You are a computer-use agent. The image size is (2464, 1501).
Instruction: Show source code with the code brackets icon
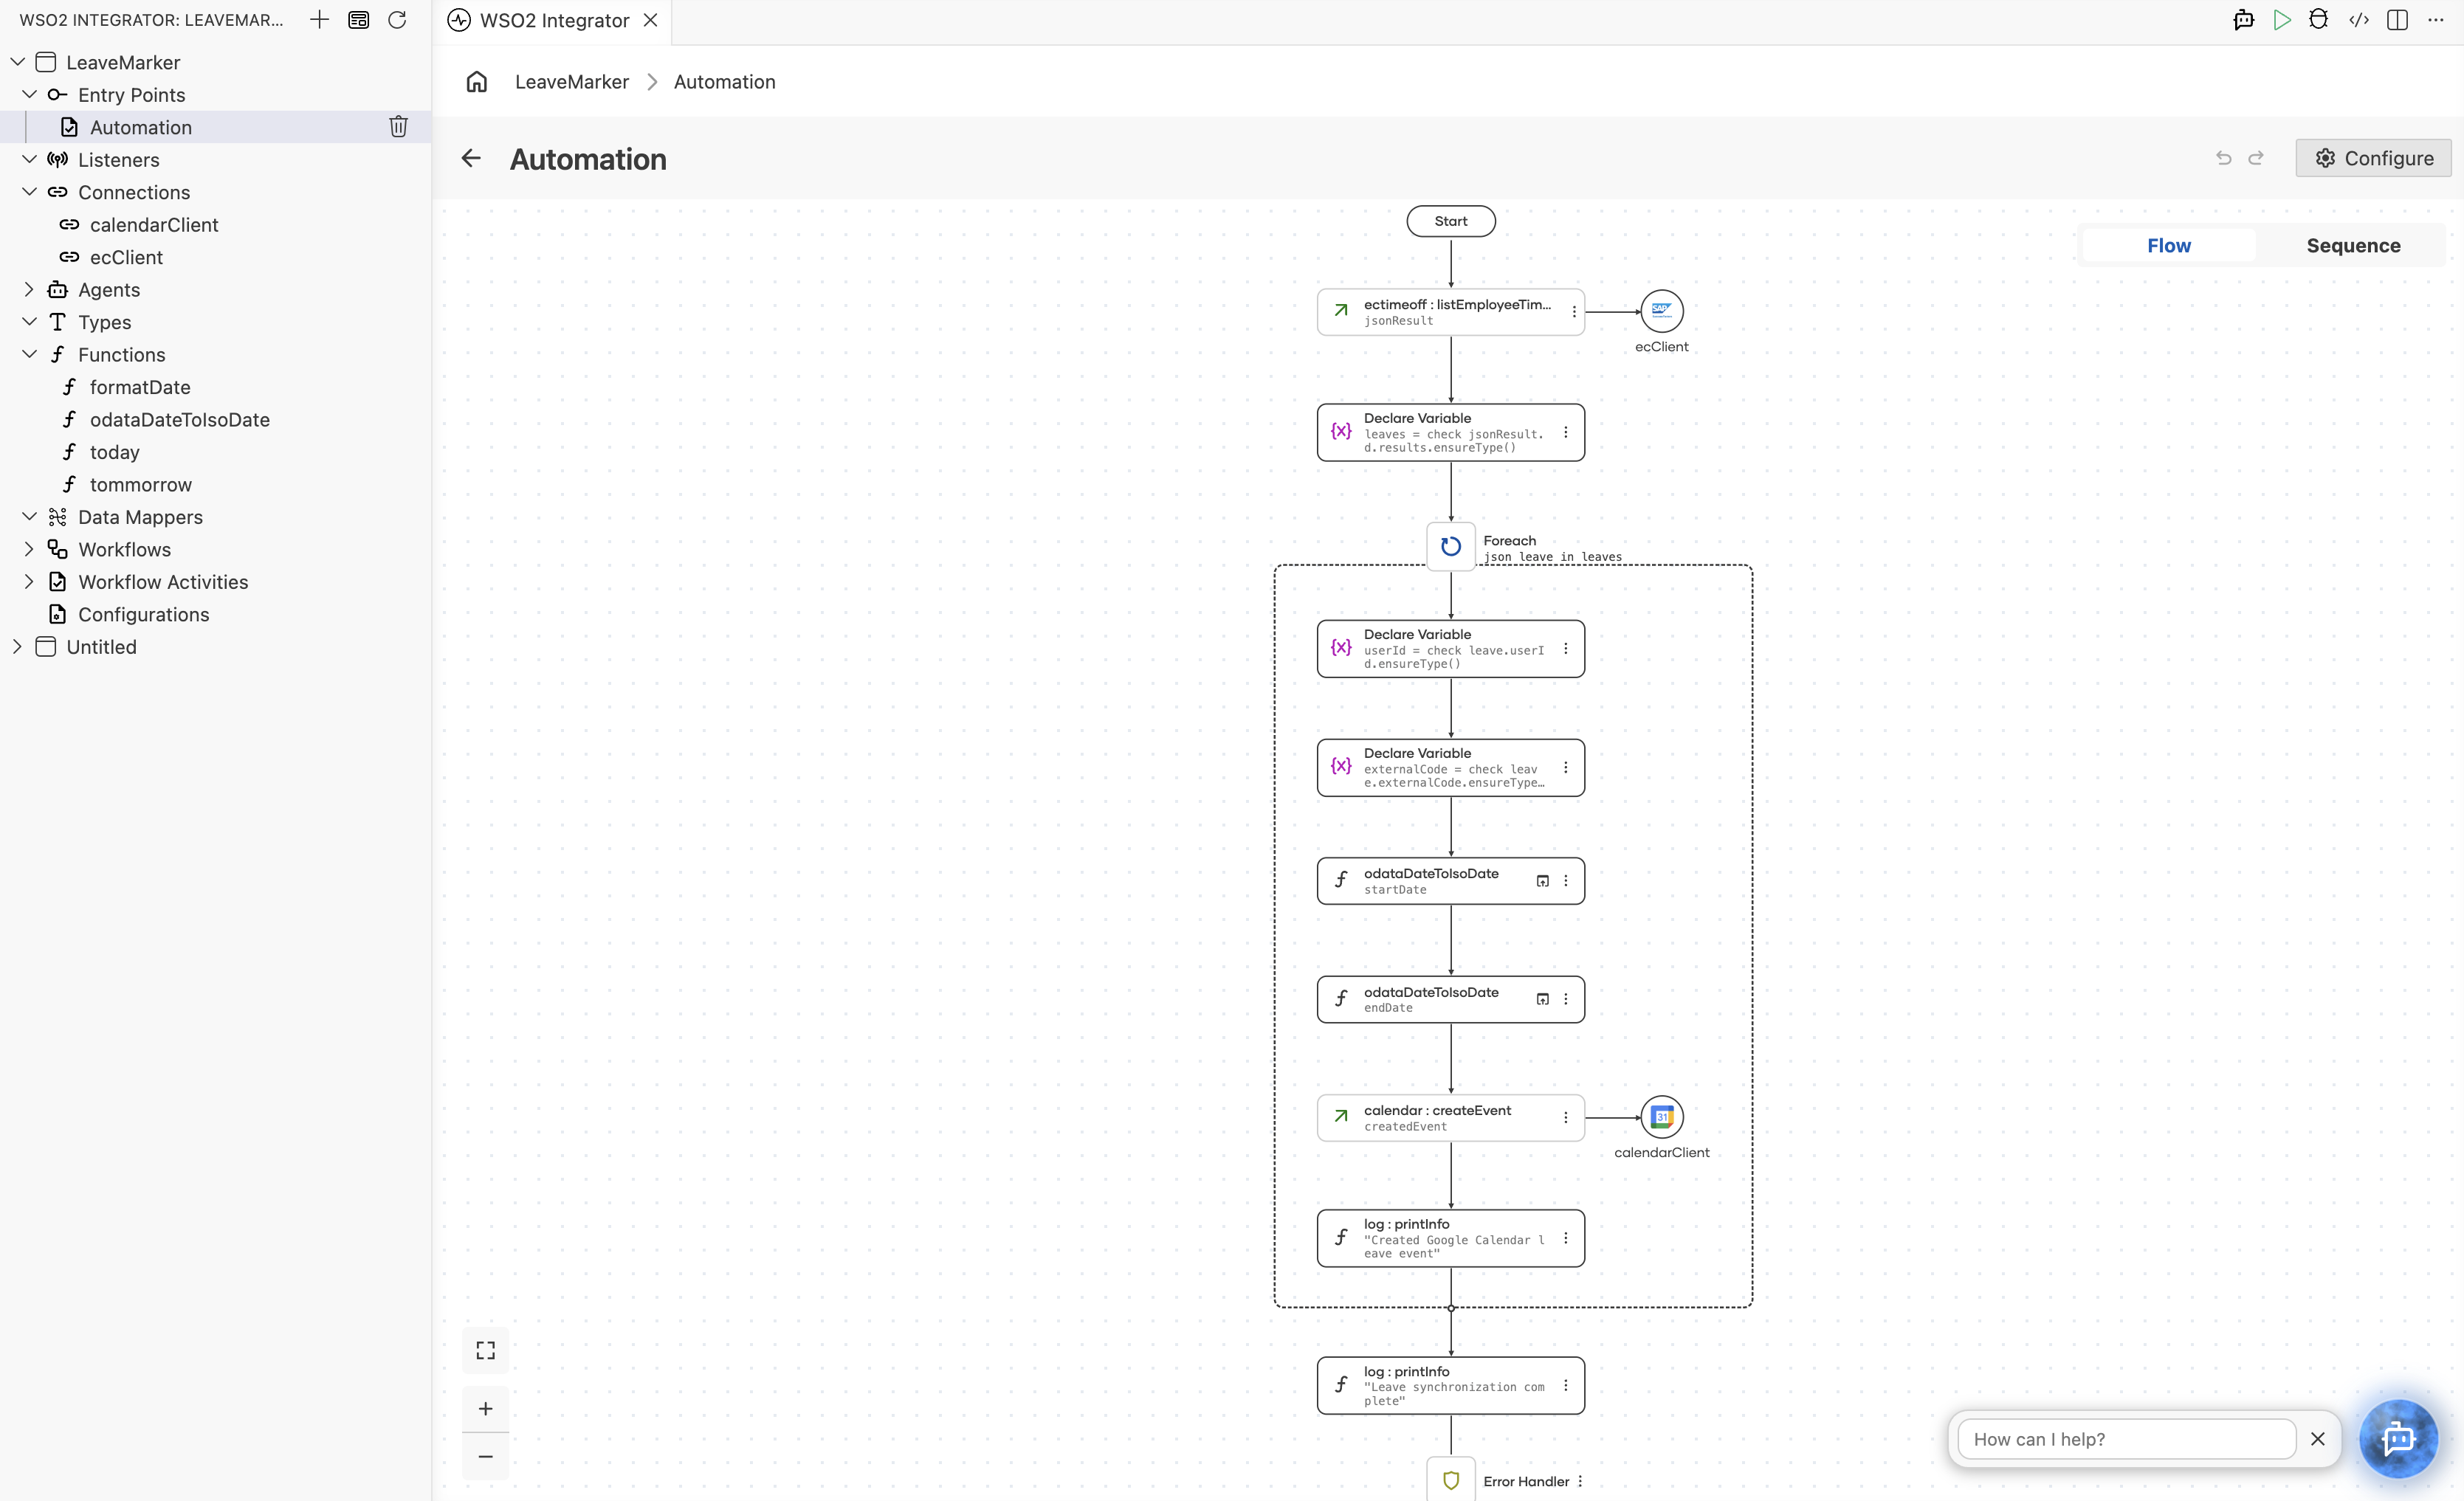[2359, 20]
